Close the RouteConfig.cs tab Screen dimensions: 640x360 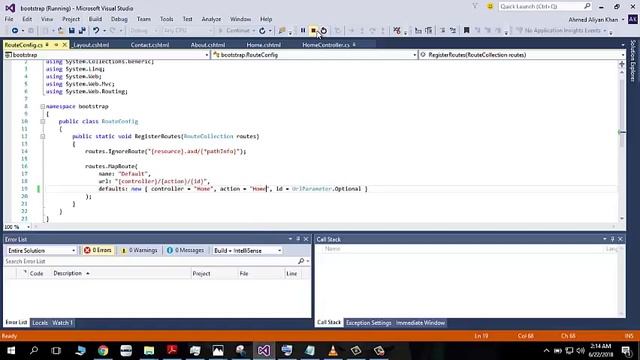coord(64,44)
